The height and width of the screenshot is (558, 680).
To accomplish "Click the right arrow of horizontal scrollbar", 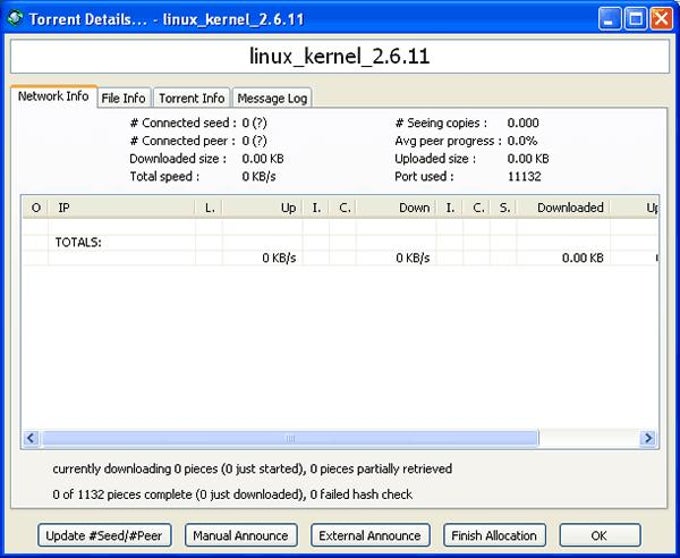I will (x=648, y=438).
